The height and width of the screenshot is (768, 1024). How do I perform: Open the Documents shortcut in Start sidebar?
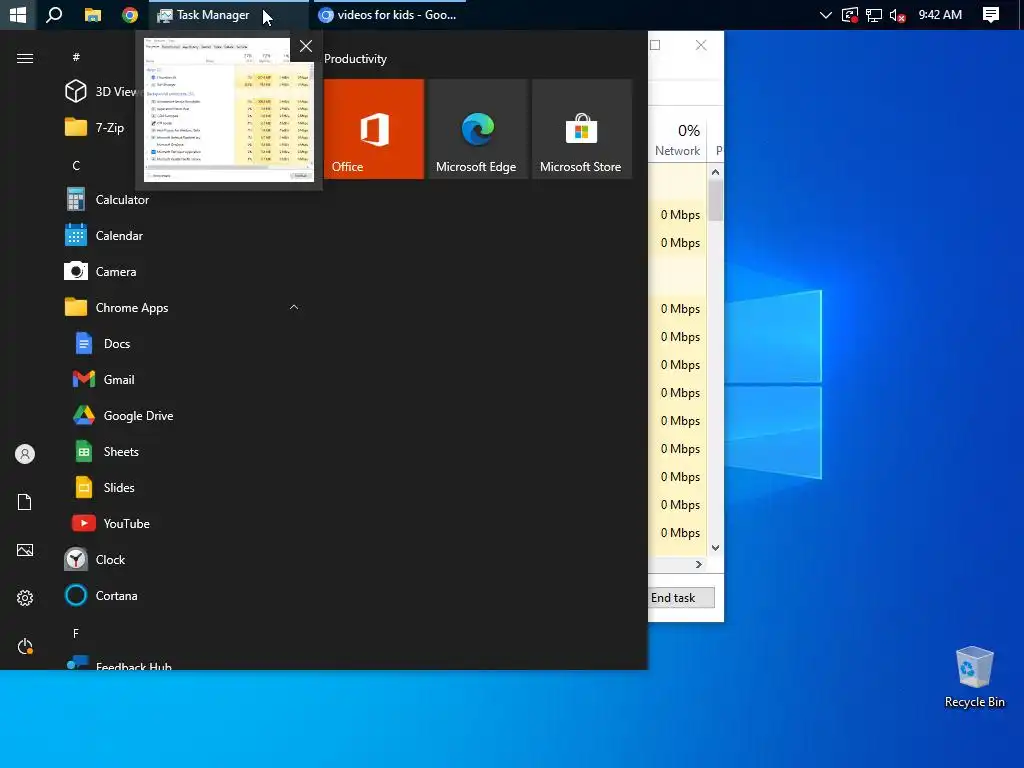click(x=25, y=502)
